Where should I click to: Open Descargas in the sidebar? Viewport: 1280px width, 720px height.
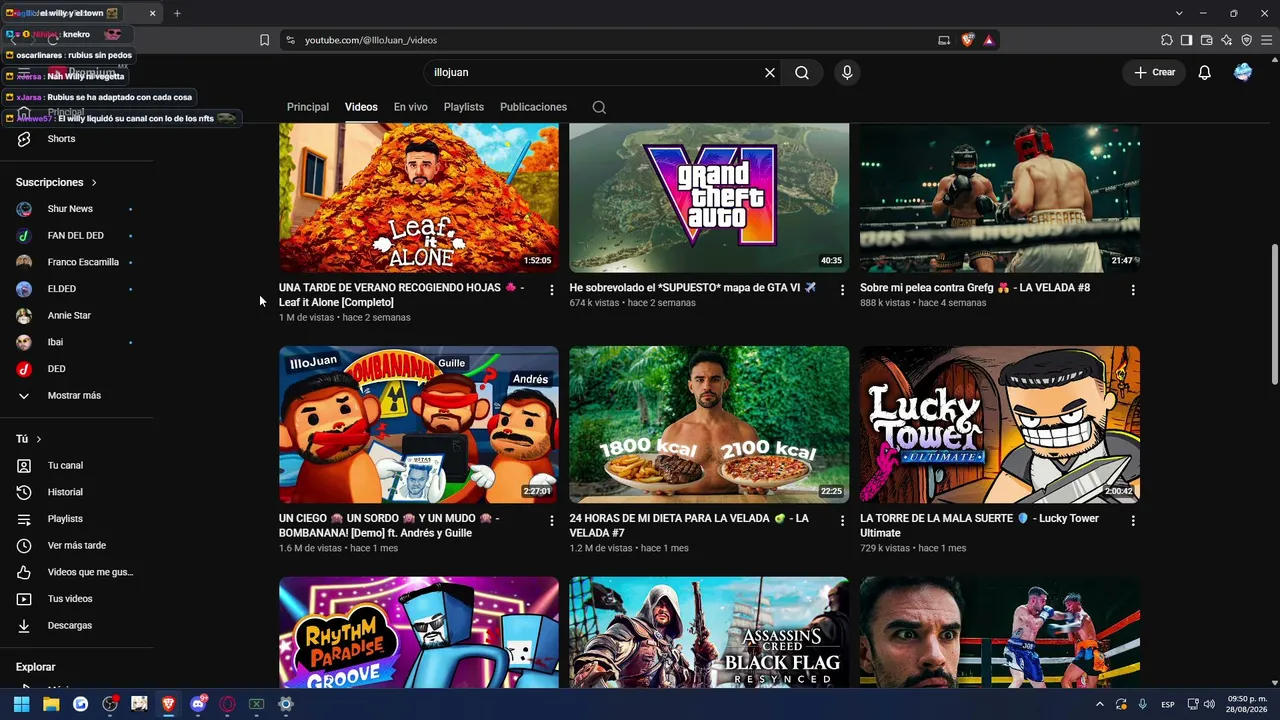click(x=69, y=626)
